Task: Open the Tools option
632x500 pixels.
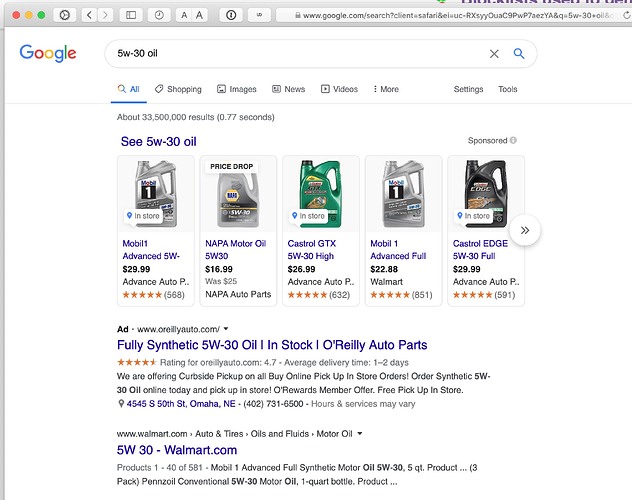Action: [x=508, y=89]
